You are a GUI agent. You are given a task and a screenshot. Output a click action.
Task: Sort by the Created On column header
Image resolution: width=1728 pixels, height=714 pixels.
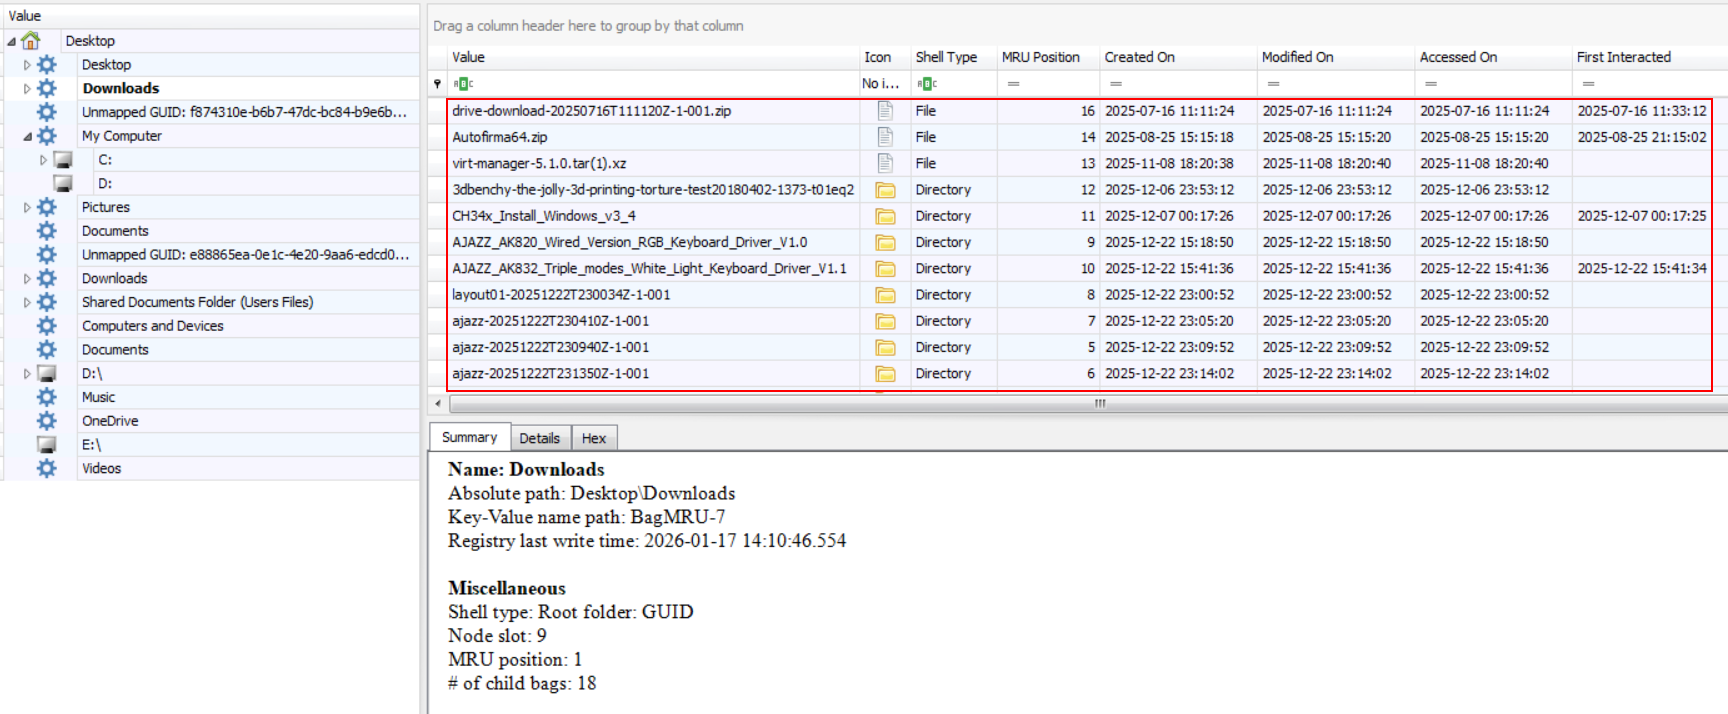point(1140,57)
